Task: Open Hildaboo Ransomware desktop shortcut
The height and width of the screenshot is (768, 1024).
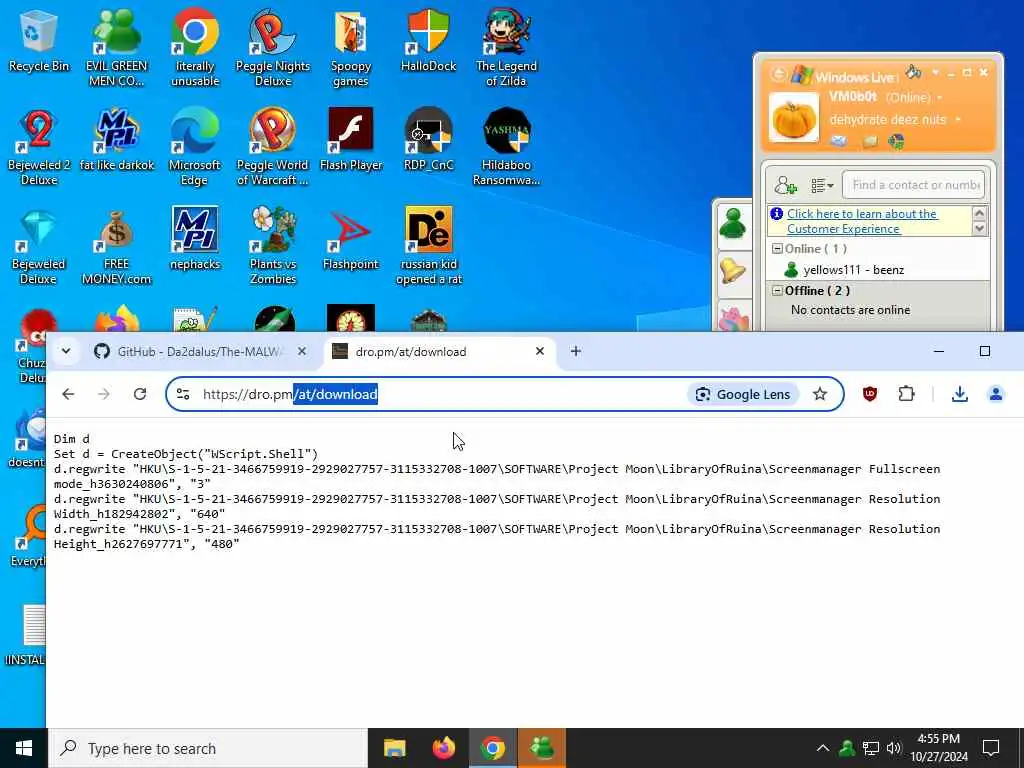Action: point(506,147)
